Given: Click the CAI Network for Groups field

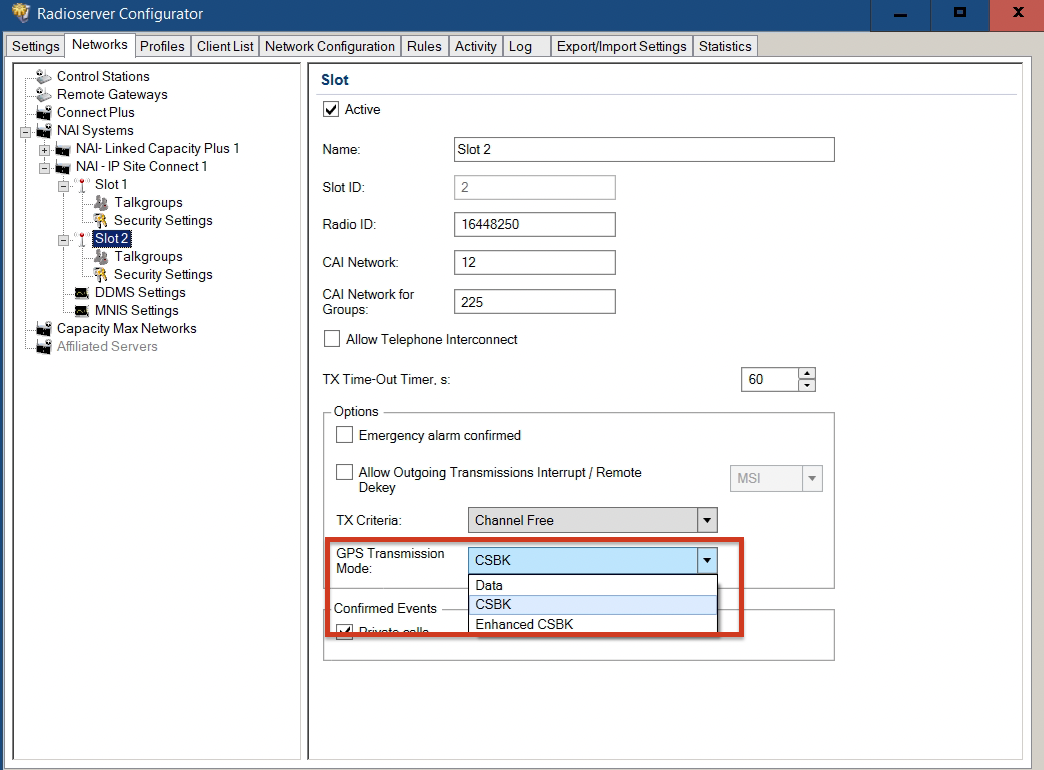Looking at the screenshot, I should (x=535, y=302).
